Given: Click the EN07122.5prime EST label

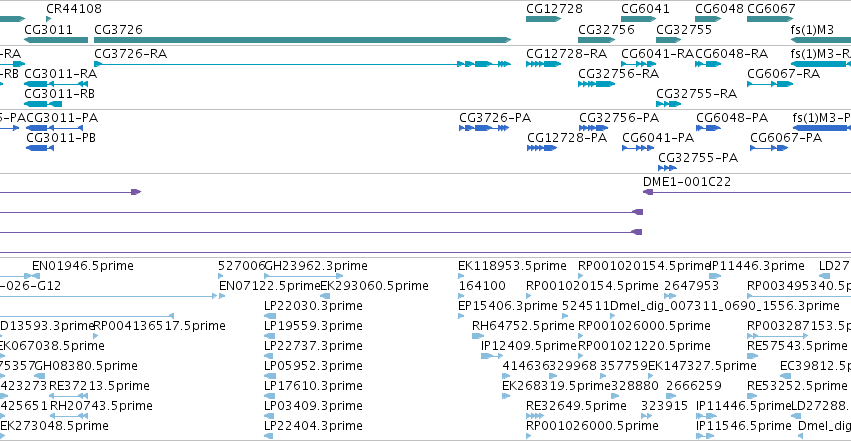Looking at the screenshot, I should tap(269, 286).
